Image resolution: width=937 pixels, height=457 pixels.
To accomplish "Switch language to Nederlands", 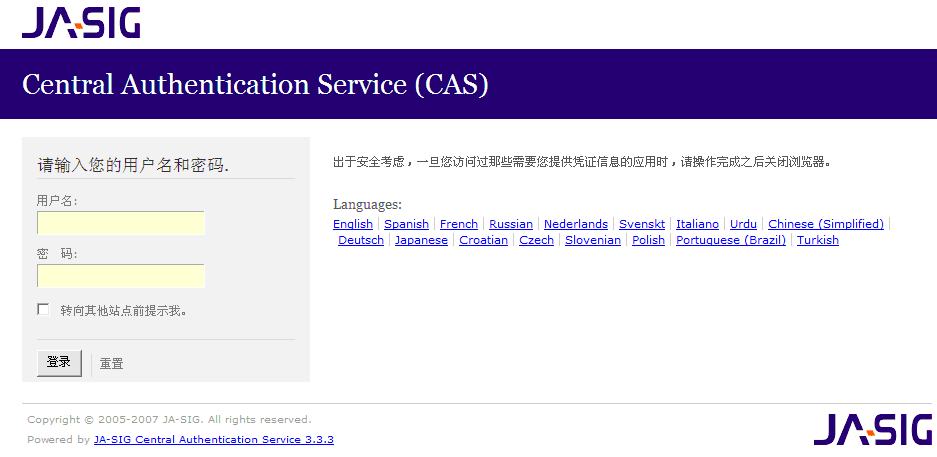I will click(576, 224).
